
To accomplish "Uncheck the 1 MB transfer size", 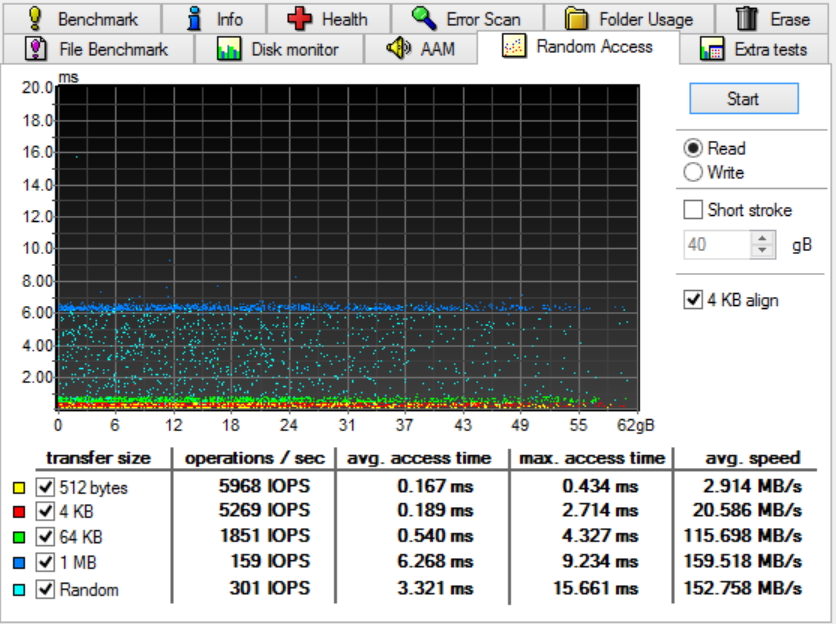I will tap(45, 562).
